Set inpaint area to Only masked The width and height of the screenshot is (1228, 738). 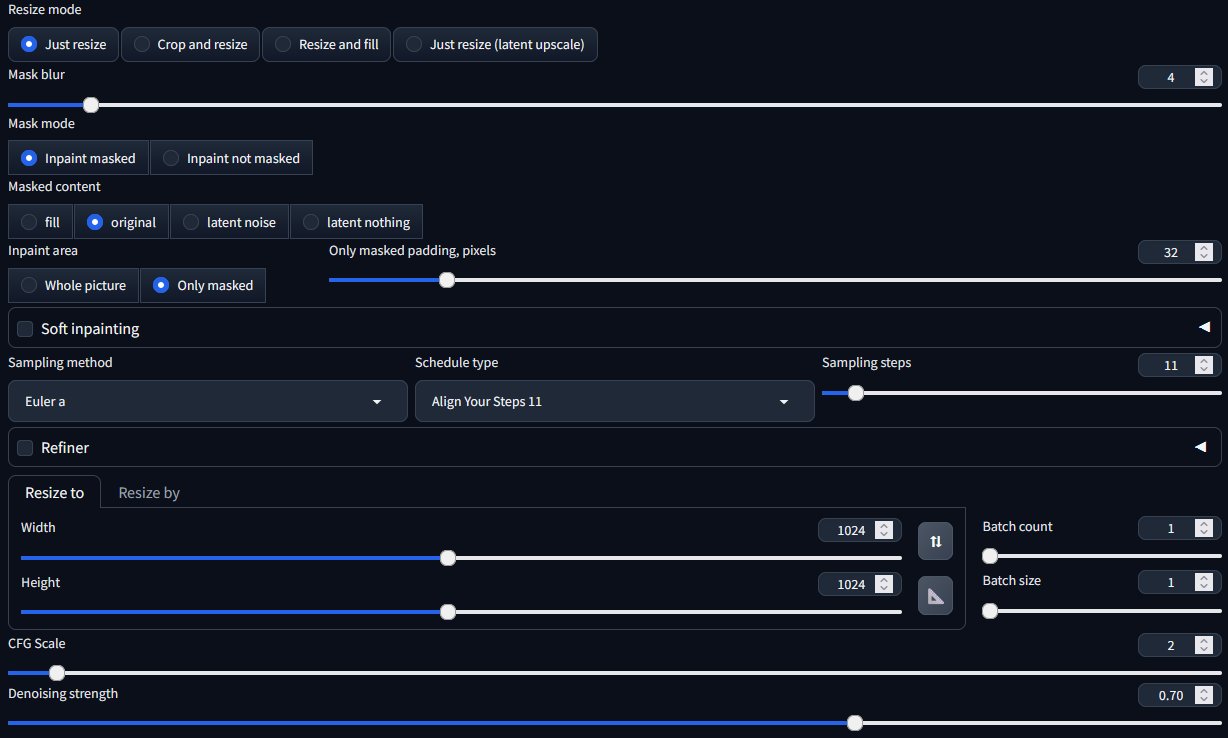(203, 285)
